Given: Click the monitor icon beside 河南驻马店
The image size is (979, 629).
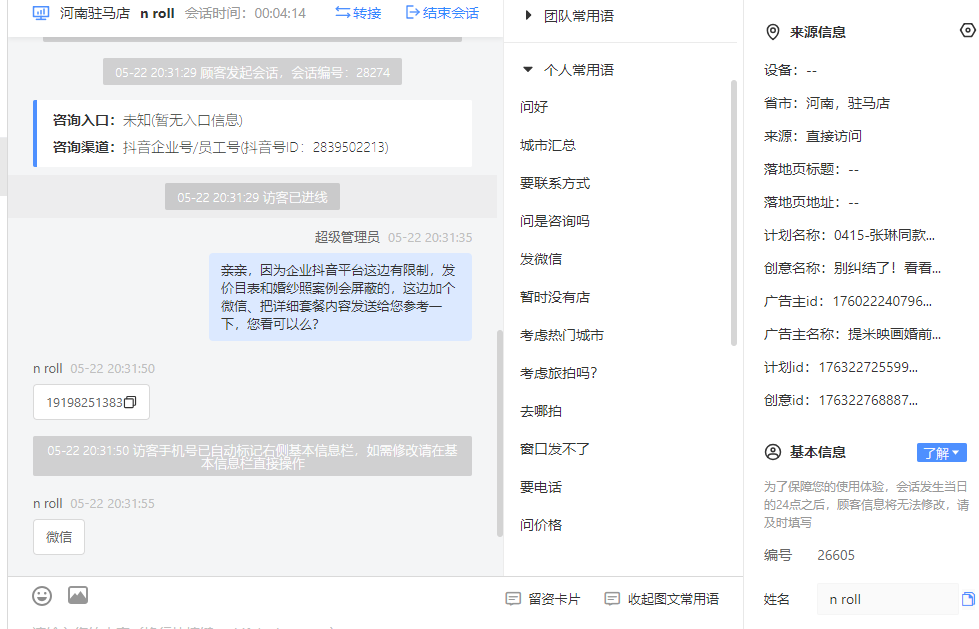Looking at the screenshot, I should pyautogui.click(x=41, y=13).
